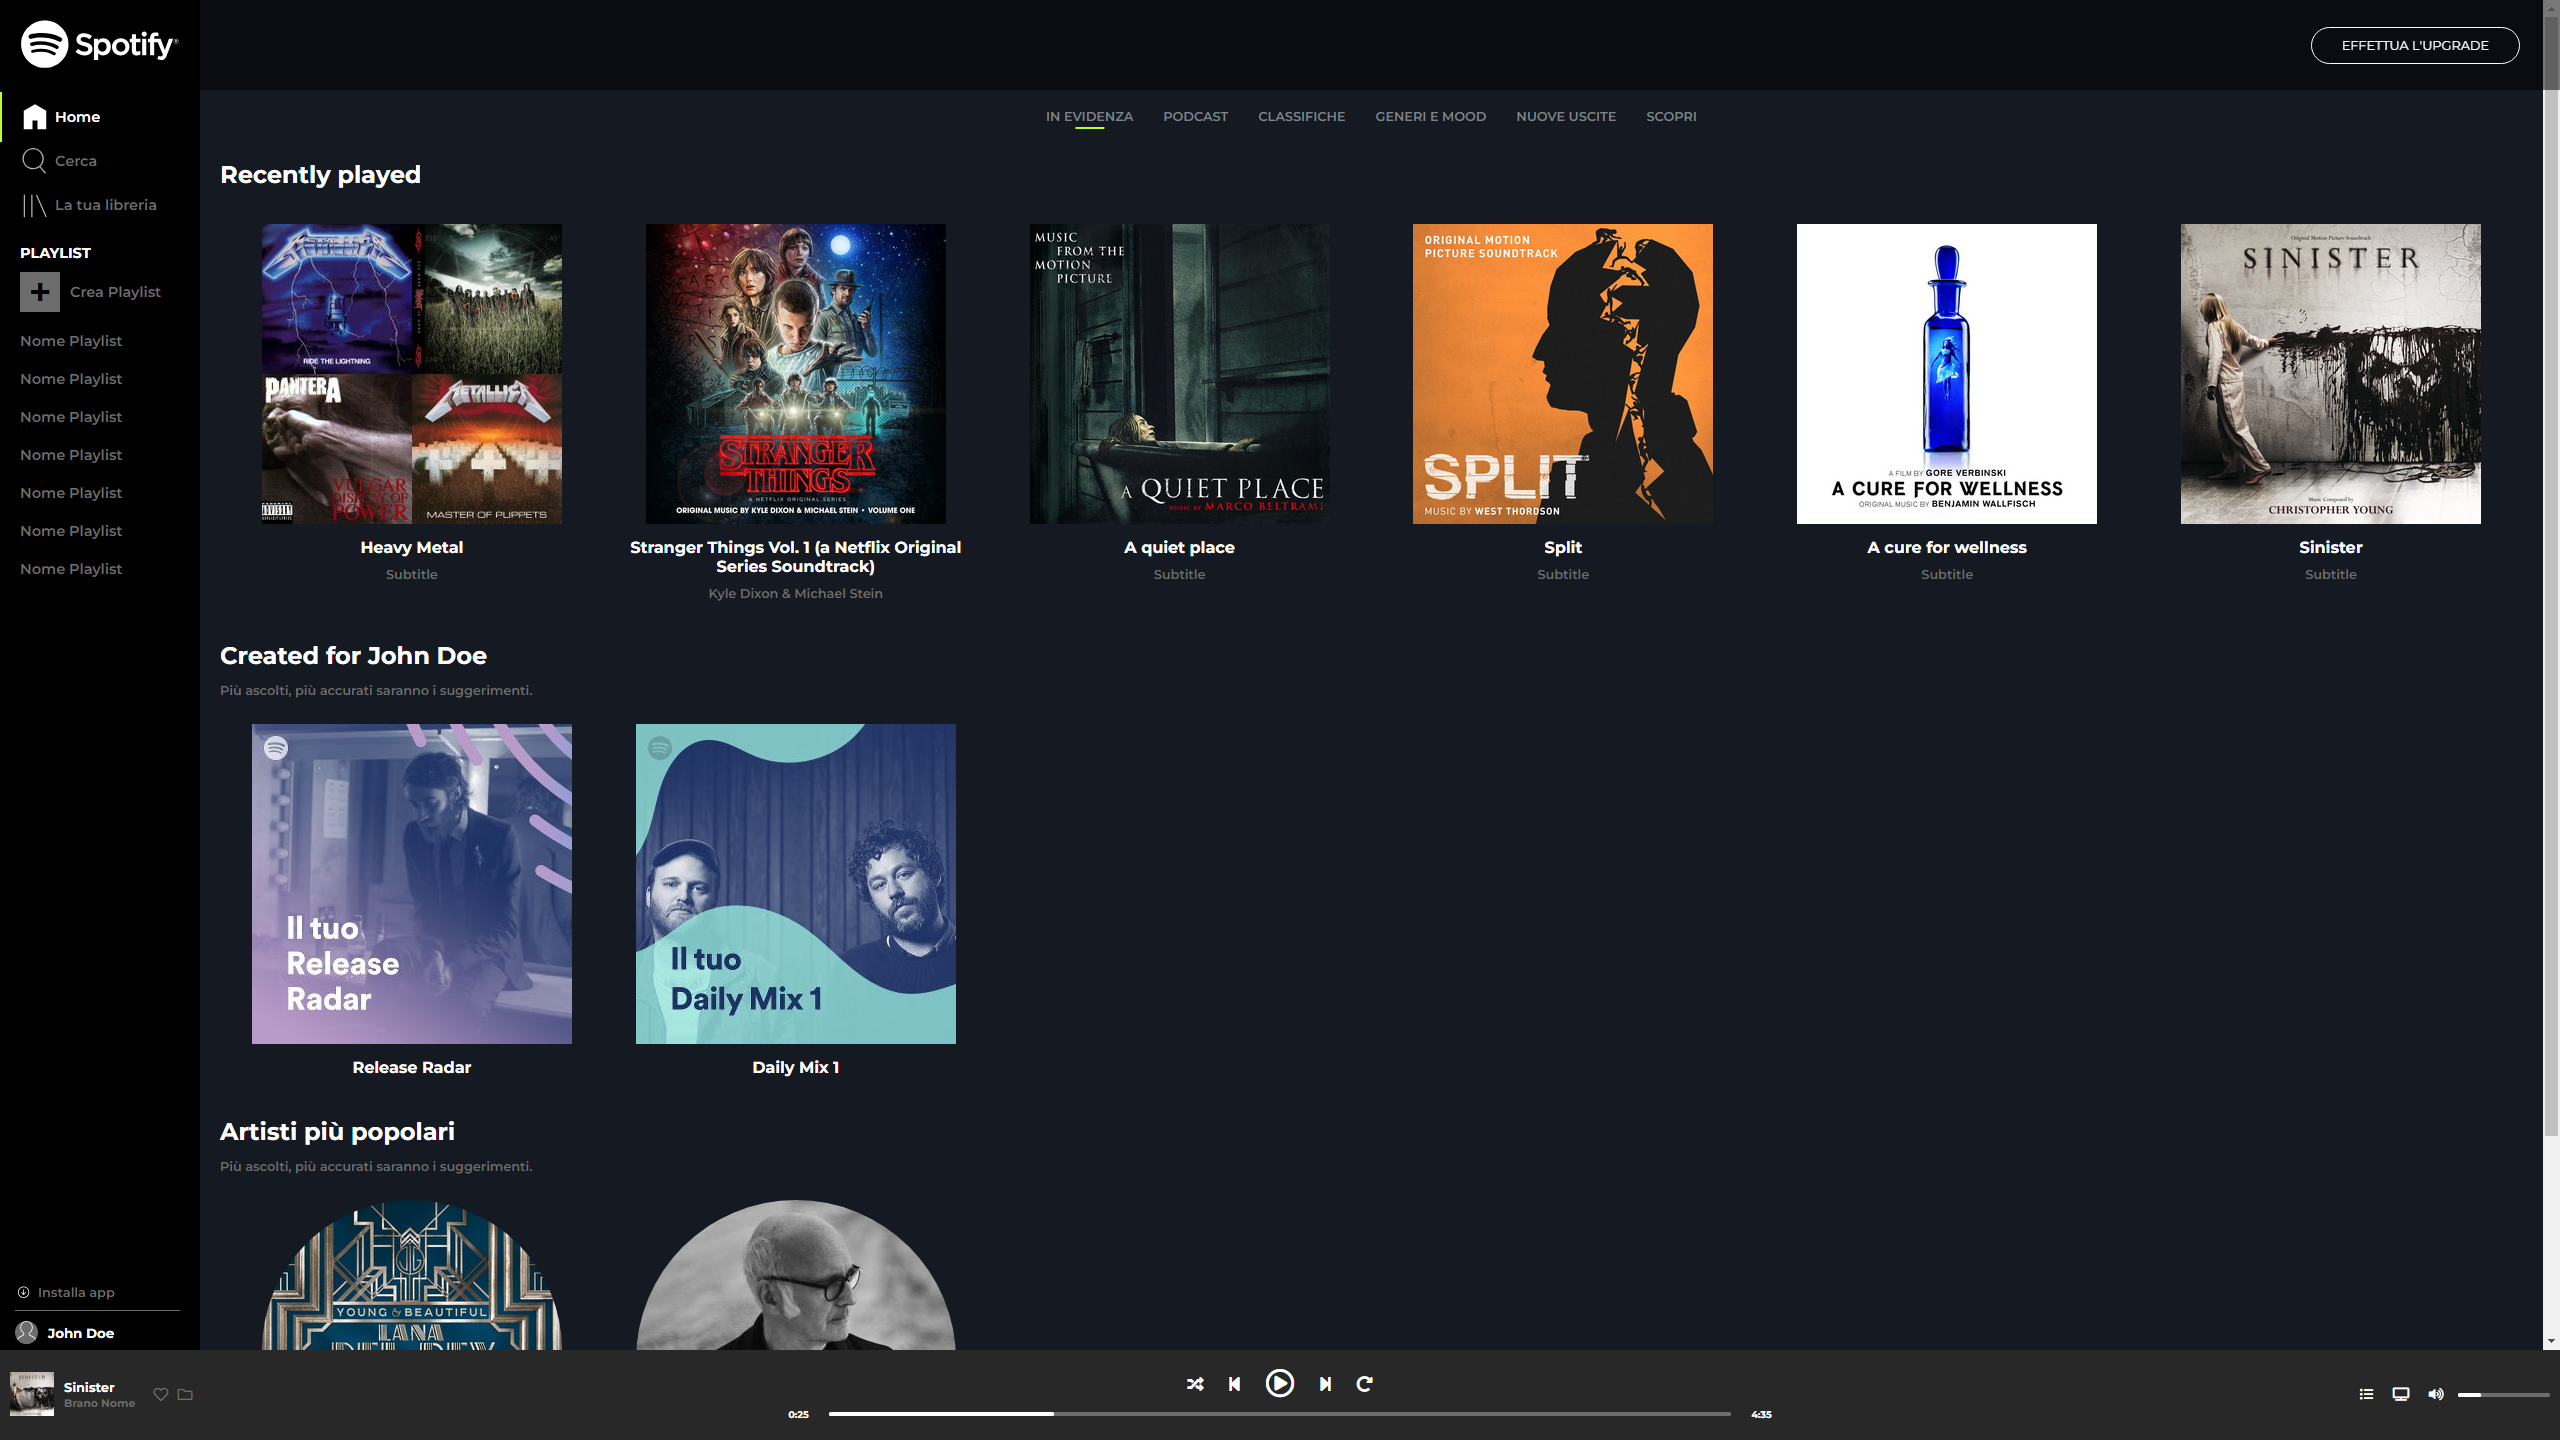Toggle shuffle playback
The width and height of the screenshot is (2560, 1440).
1195,1384
